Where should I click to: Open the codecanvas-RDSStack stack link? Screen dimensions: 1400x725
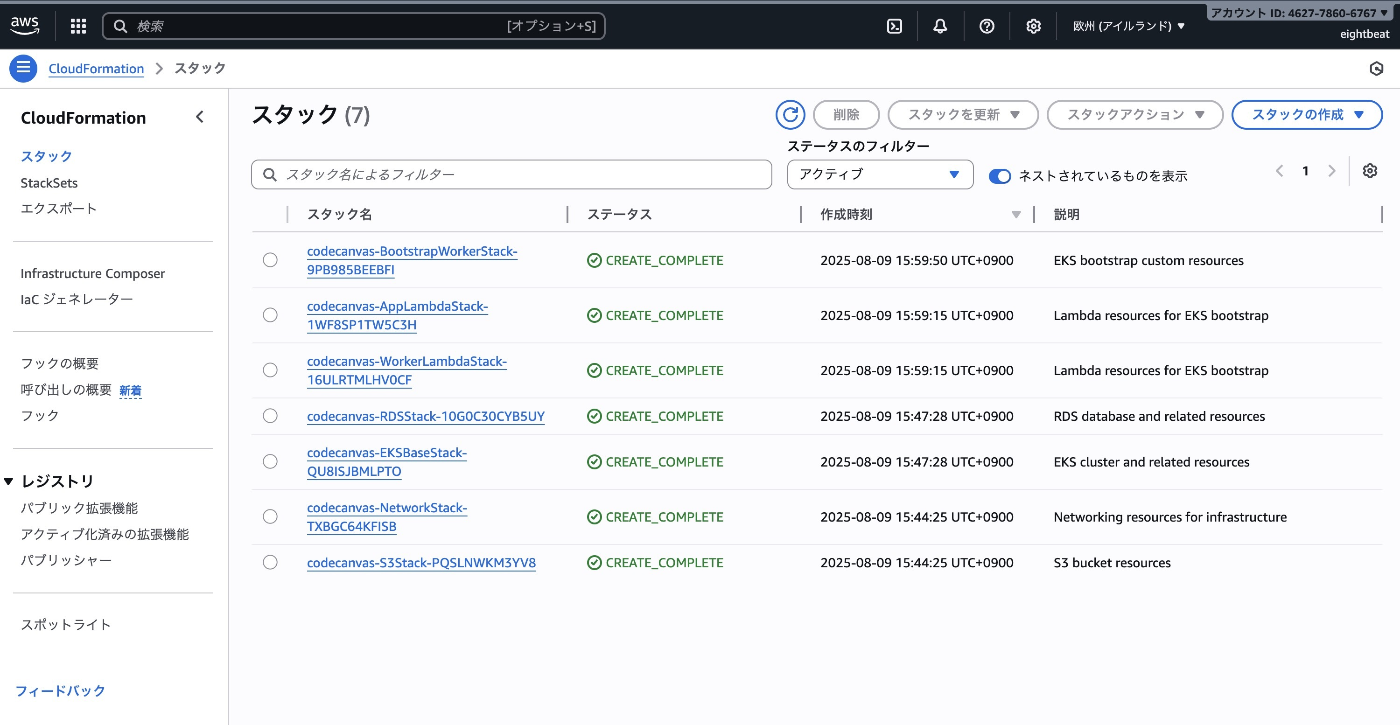tap(426, 416)
